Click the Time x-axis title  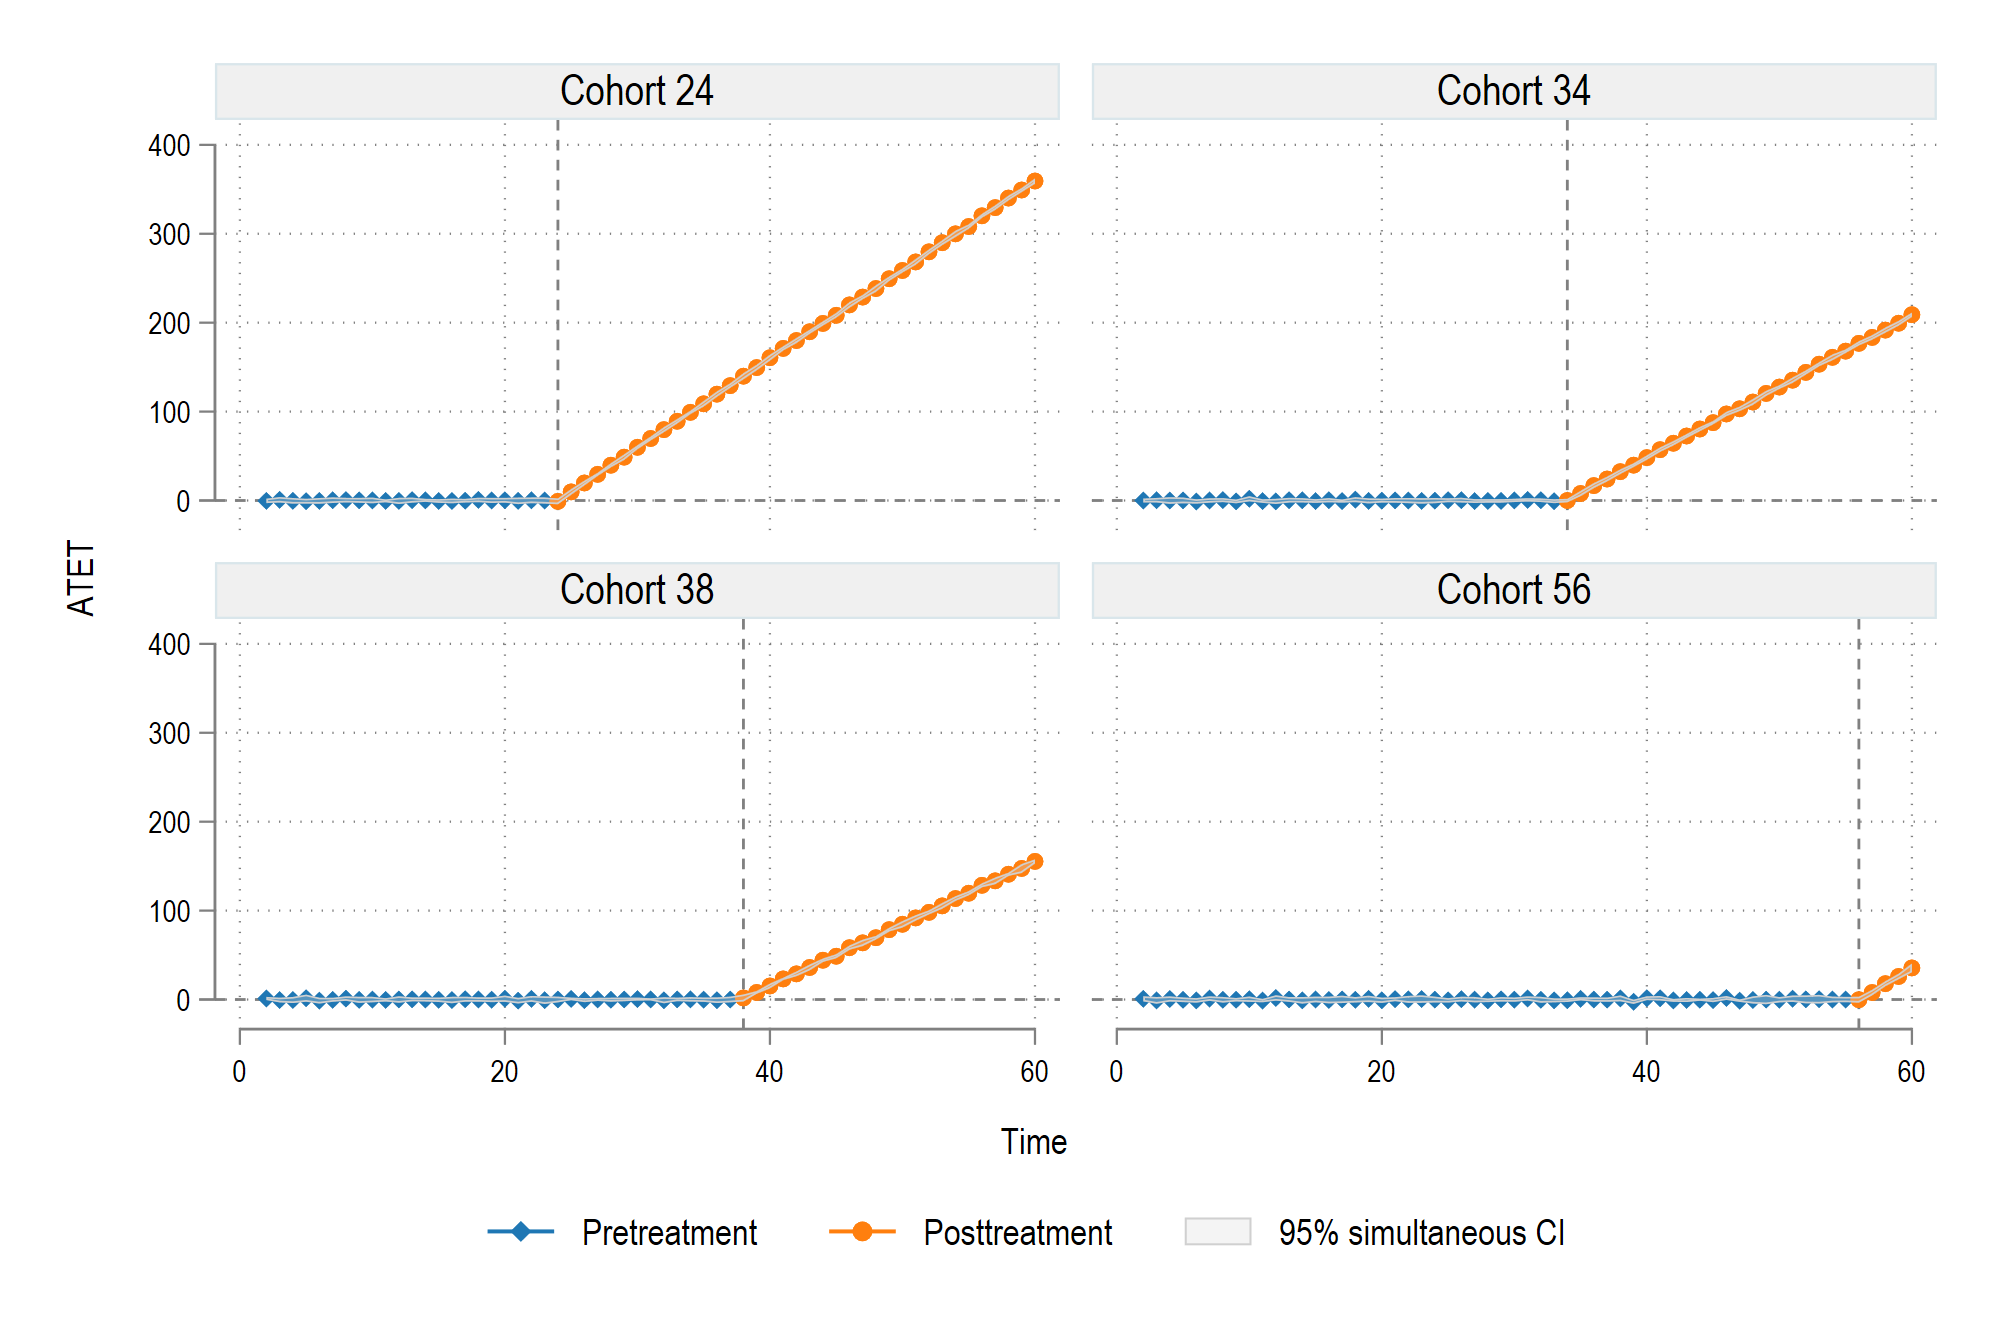tap(1034, 1141)
